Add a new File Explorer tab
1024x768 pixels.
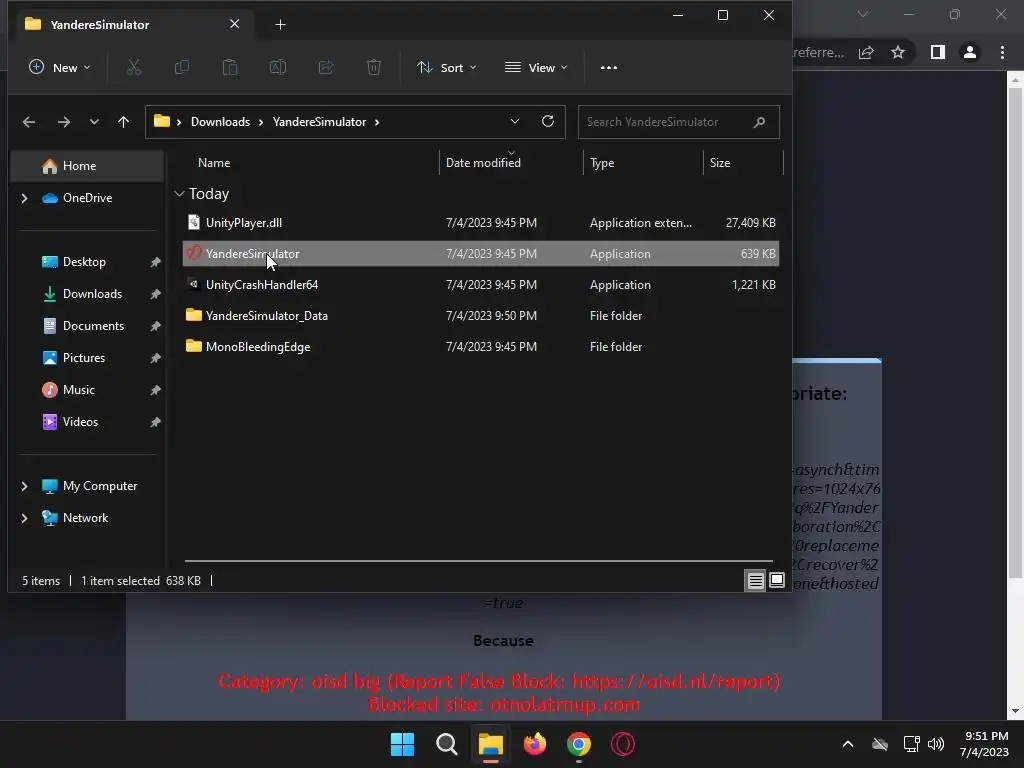(280, 25)
